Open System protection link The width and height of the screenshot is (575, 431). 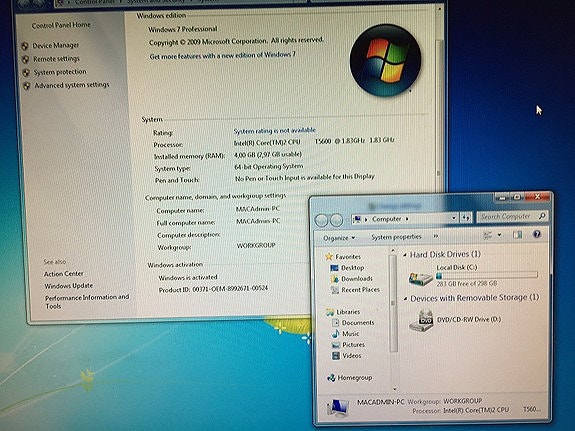tap(60, 72)
